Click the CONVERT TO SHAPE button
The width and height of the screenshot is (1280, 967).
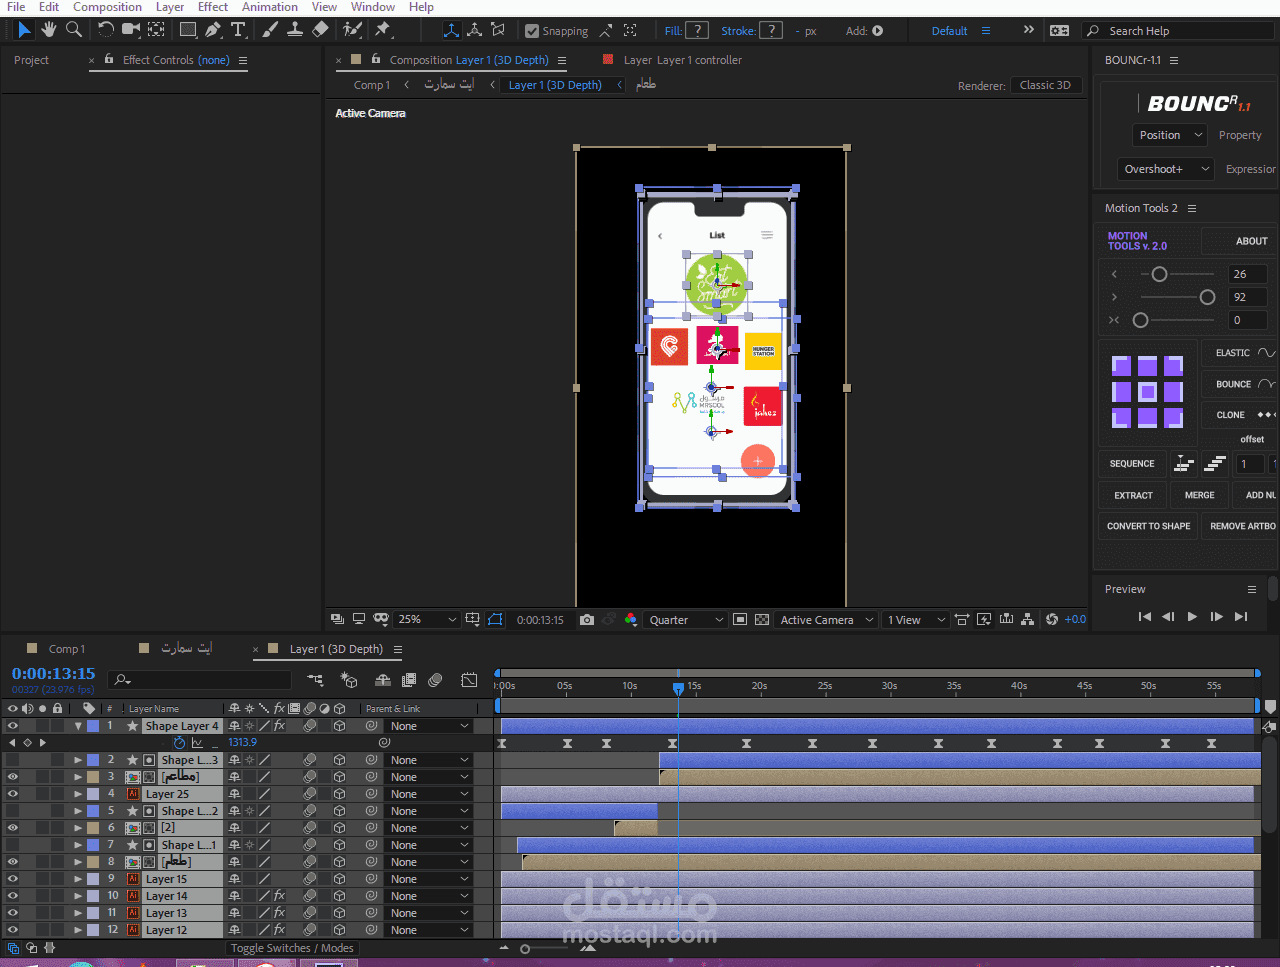click(x=1148, y=526)
